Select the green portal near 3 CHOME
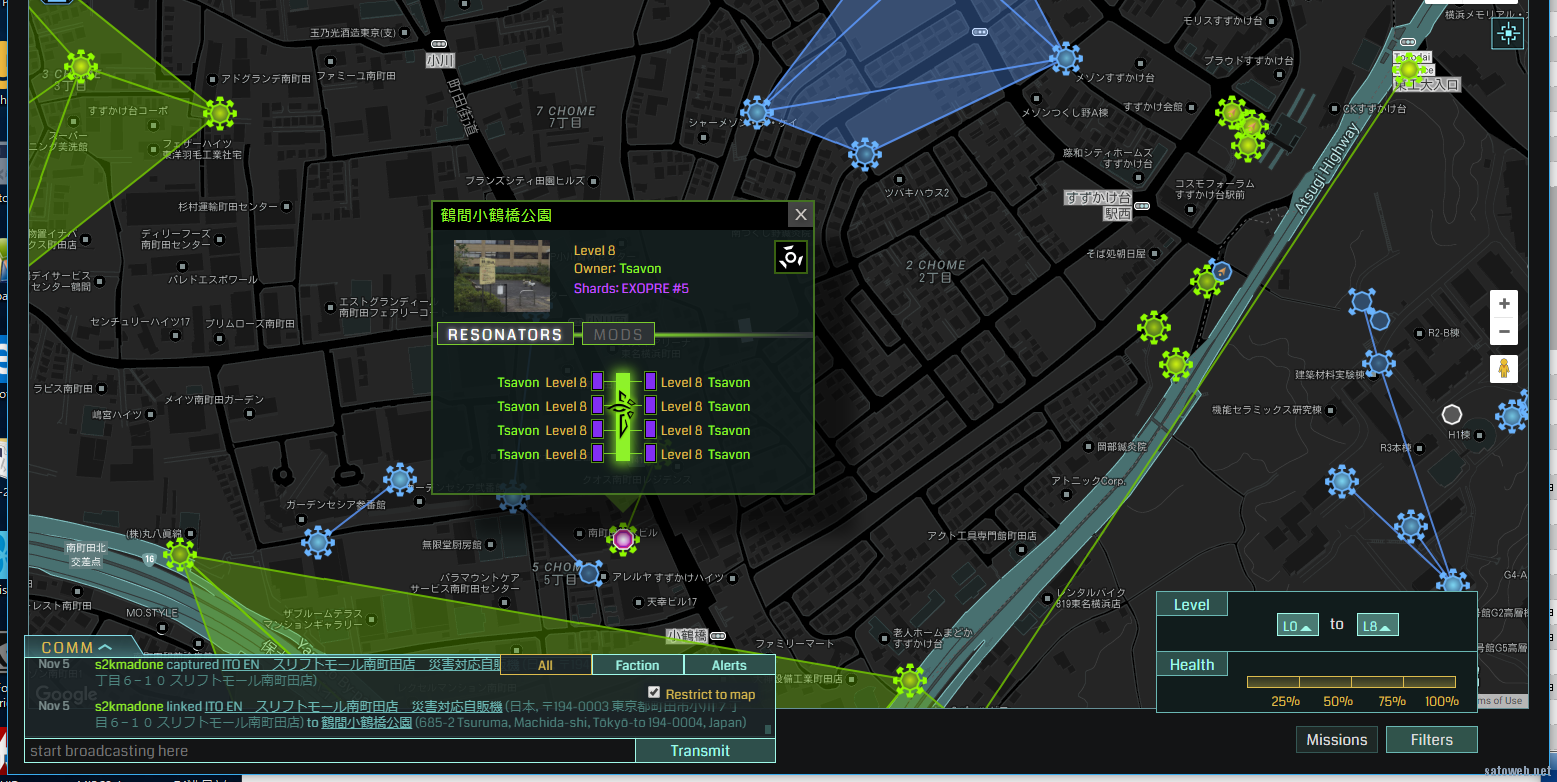The image size is (1557, 782). coord(81,67)
